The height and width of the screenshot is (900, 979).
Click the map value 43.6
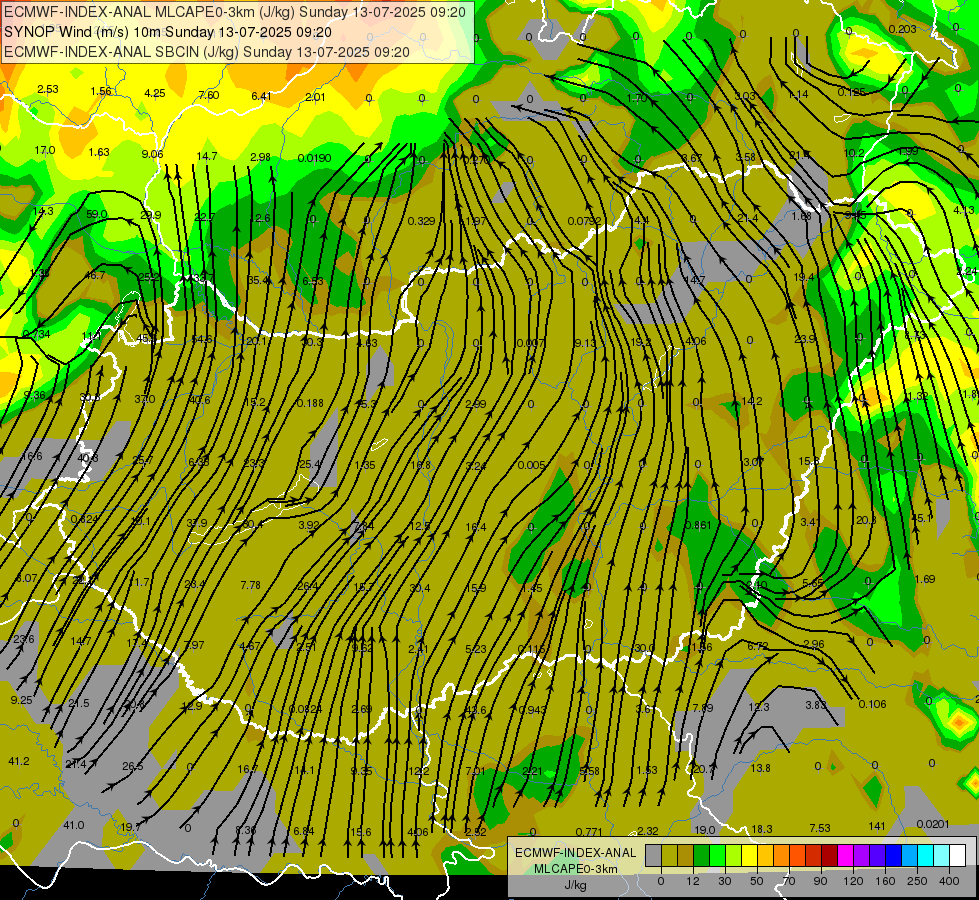pyautogui.click(x=476, y=710)
